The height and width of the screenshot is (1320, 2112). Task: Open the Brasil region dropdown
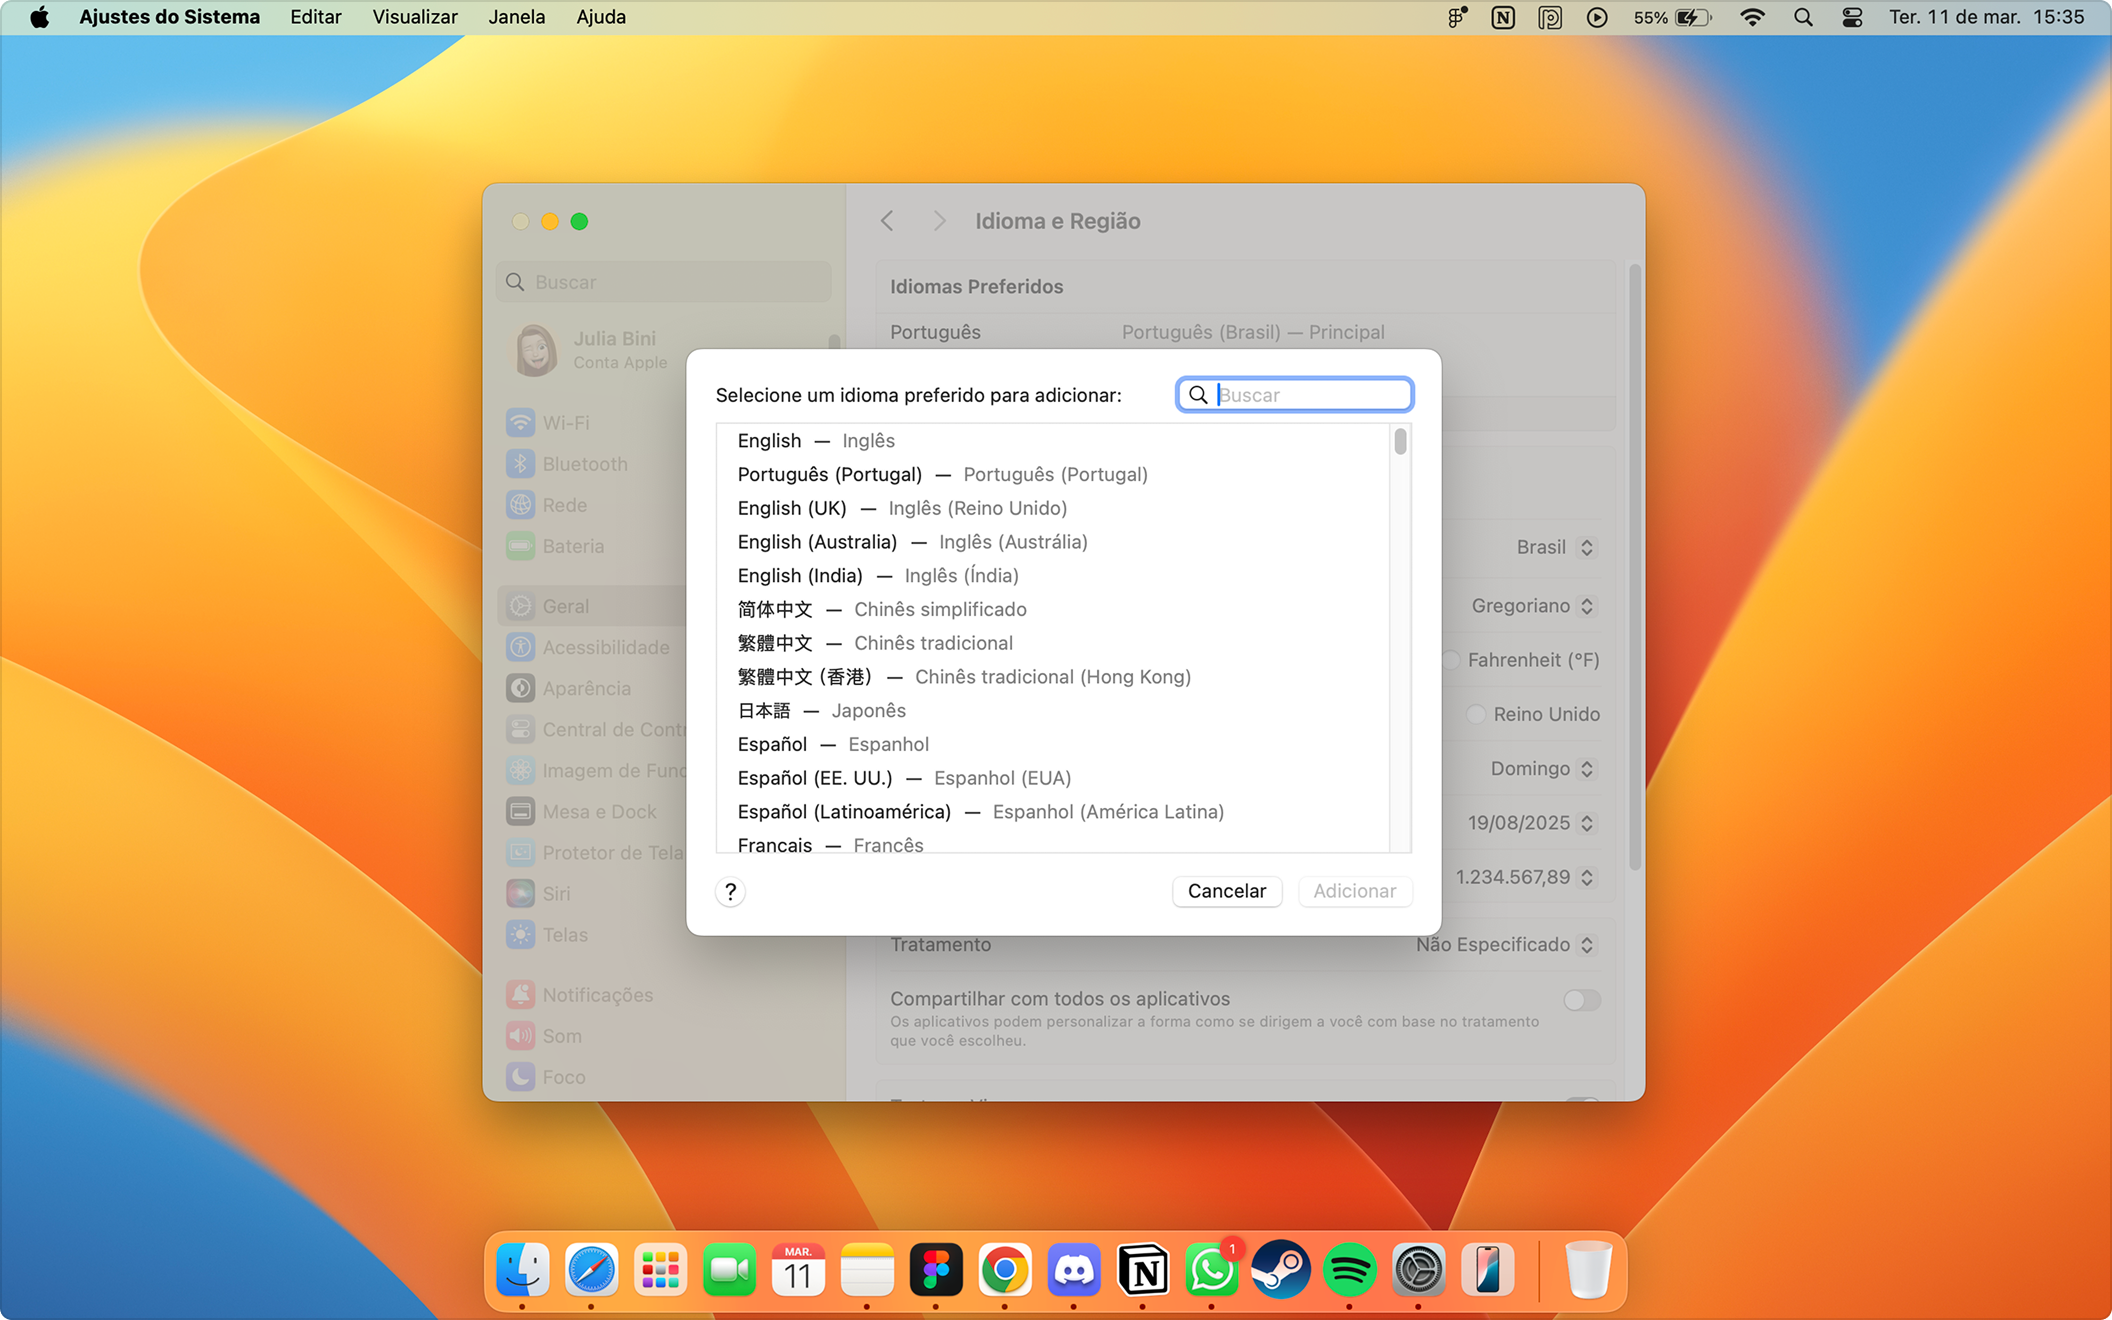pyautogui.click(x=1555, y=547)
